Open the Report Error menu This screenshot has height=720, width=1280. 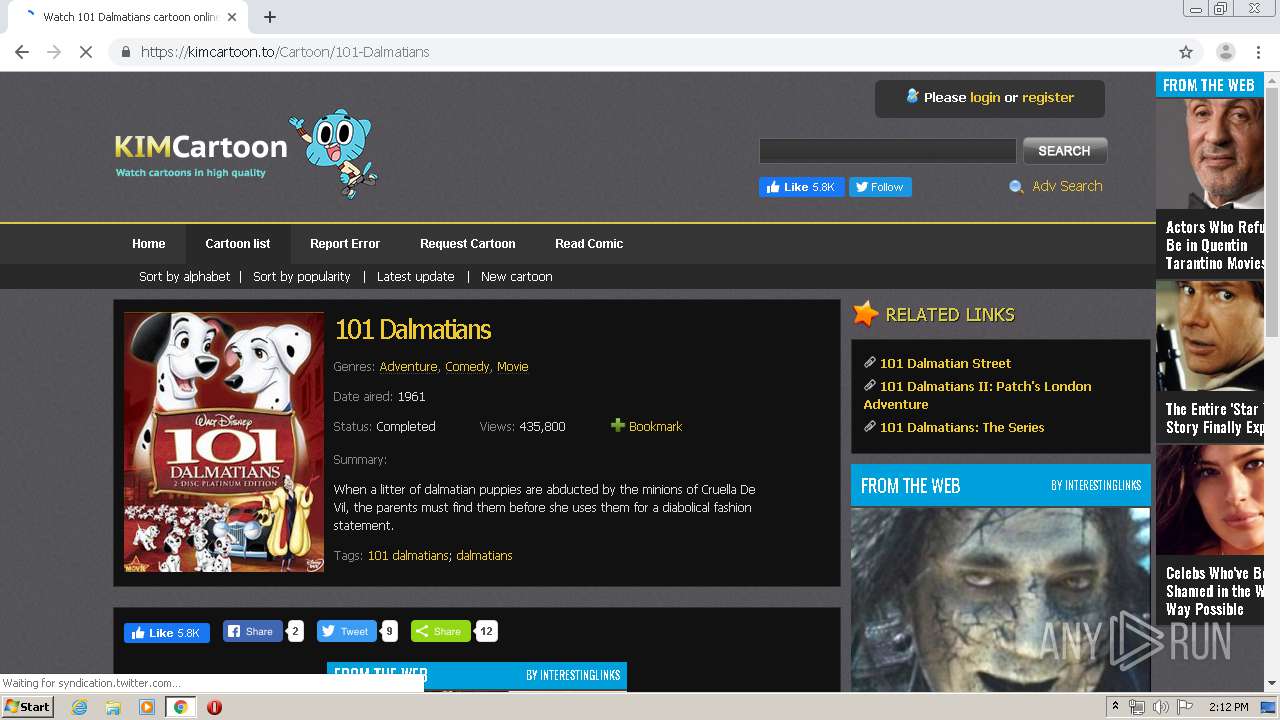[x=345, y=244]
